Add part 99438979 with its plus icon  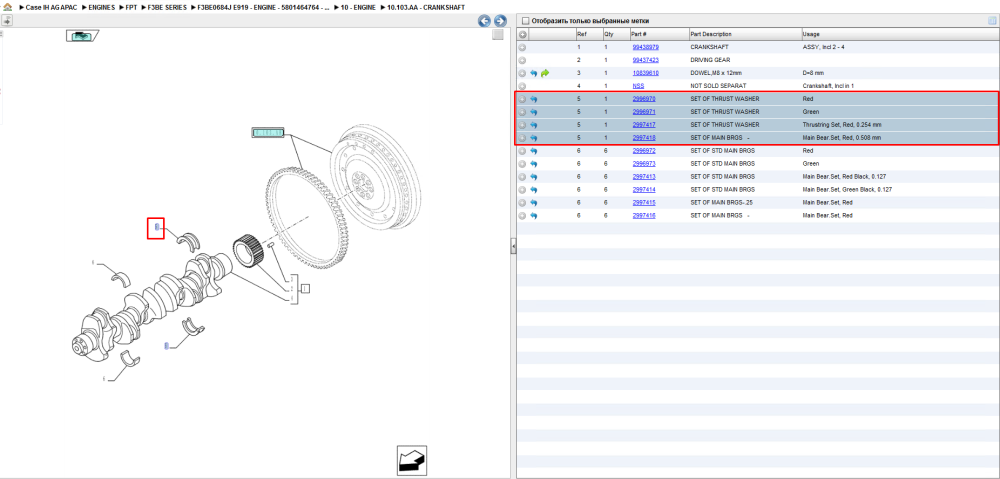[522, 47]
